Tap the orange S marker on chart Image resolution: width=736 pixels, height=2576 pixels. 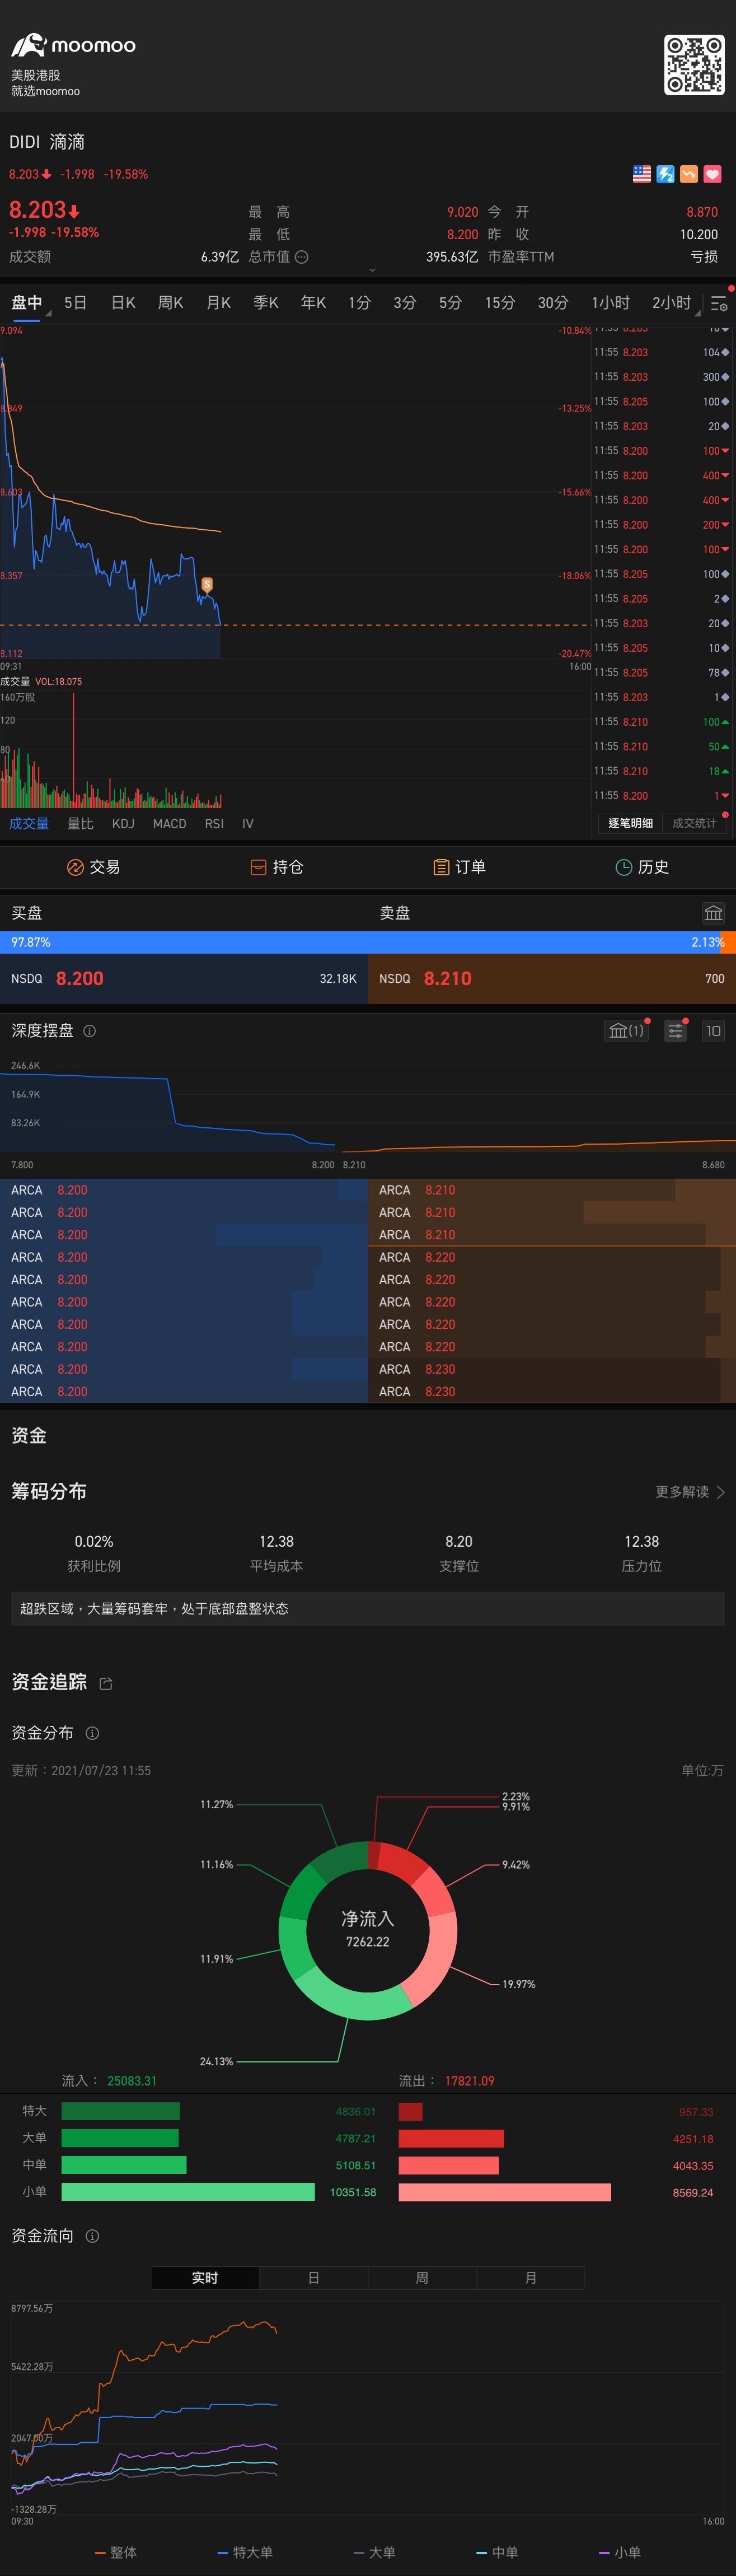tap(207, 584)
